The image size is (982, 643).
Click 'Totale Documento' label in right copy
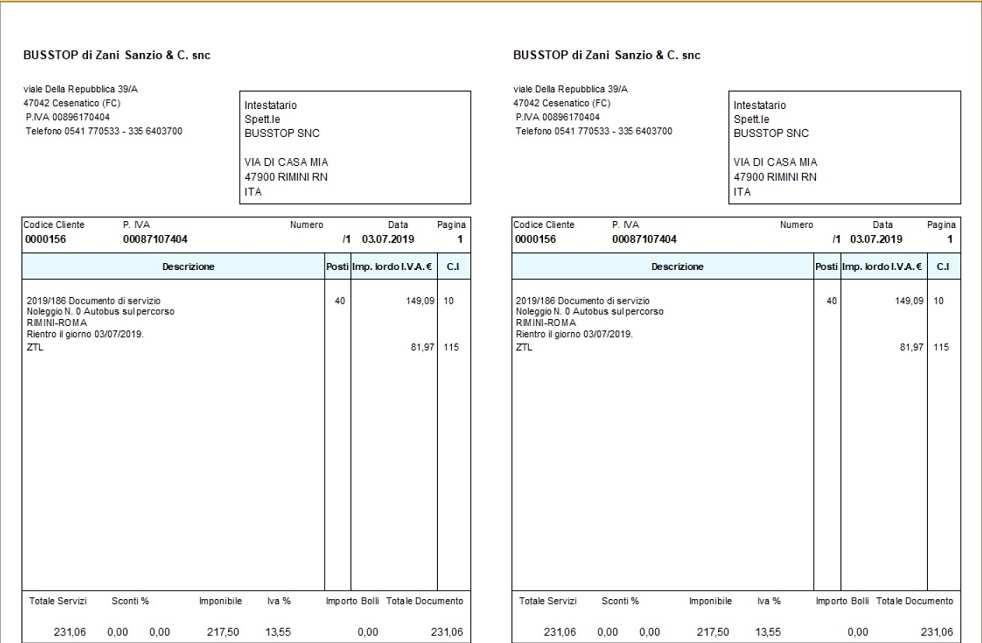(x=914, y=601)
